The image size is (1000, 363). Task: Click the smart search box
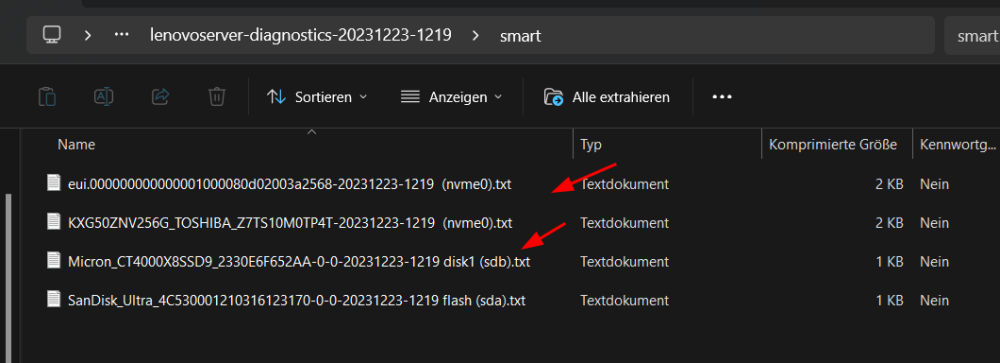point(972,35)
